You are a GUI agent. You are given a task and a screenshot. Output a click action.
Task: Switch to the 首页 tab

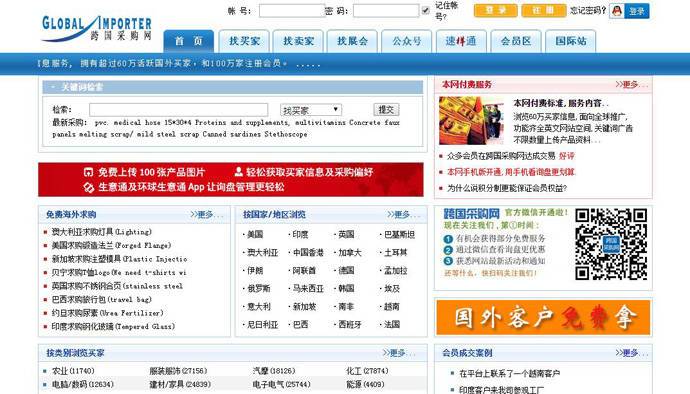[188, 41]
